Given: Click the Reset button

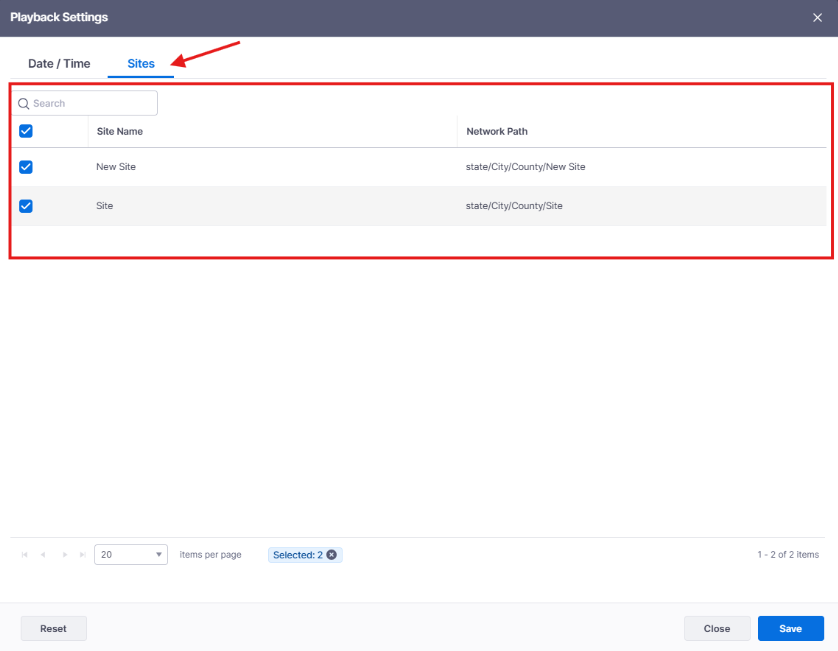Looking at the screenshot, I should coord(53,629).
